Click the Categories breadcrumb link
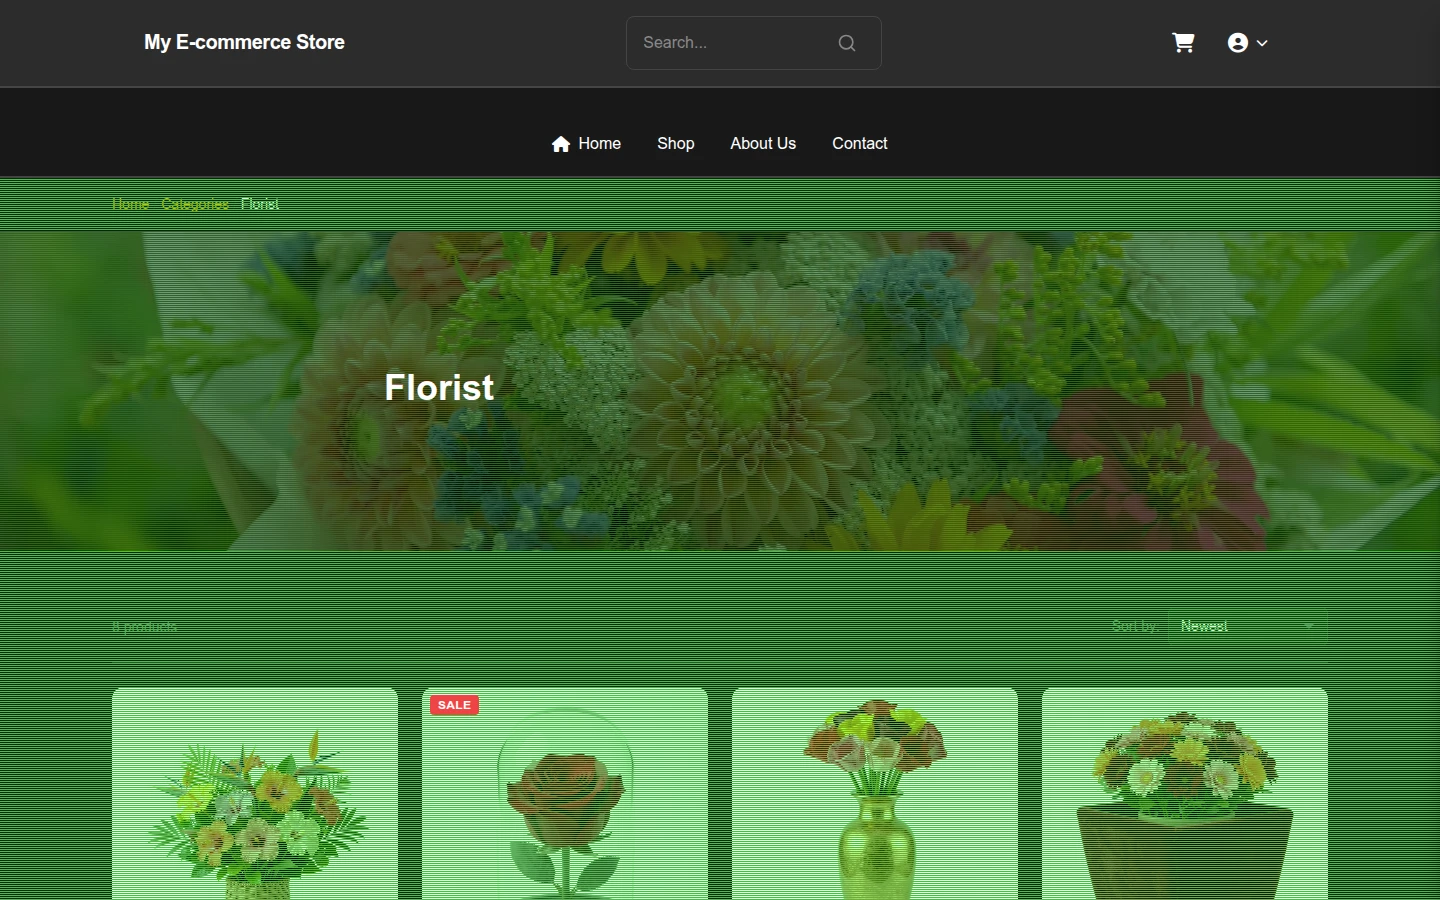 tap(195, 204)
